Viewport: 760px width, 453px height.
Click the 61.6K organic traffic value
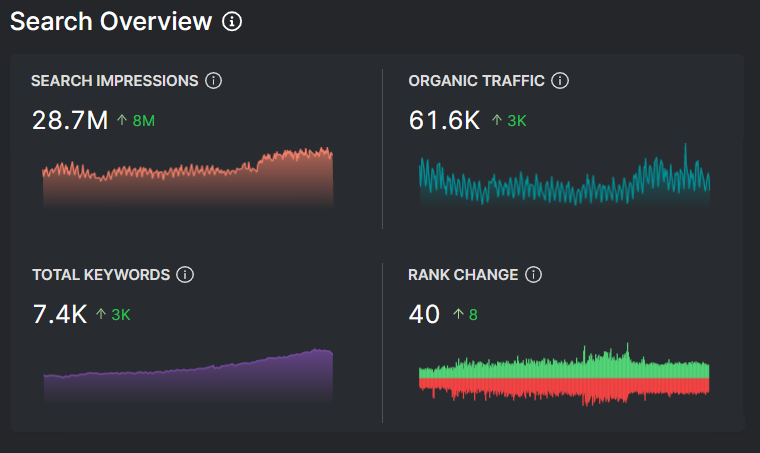445,121
